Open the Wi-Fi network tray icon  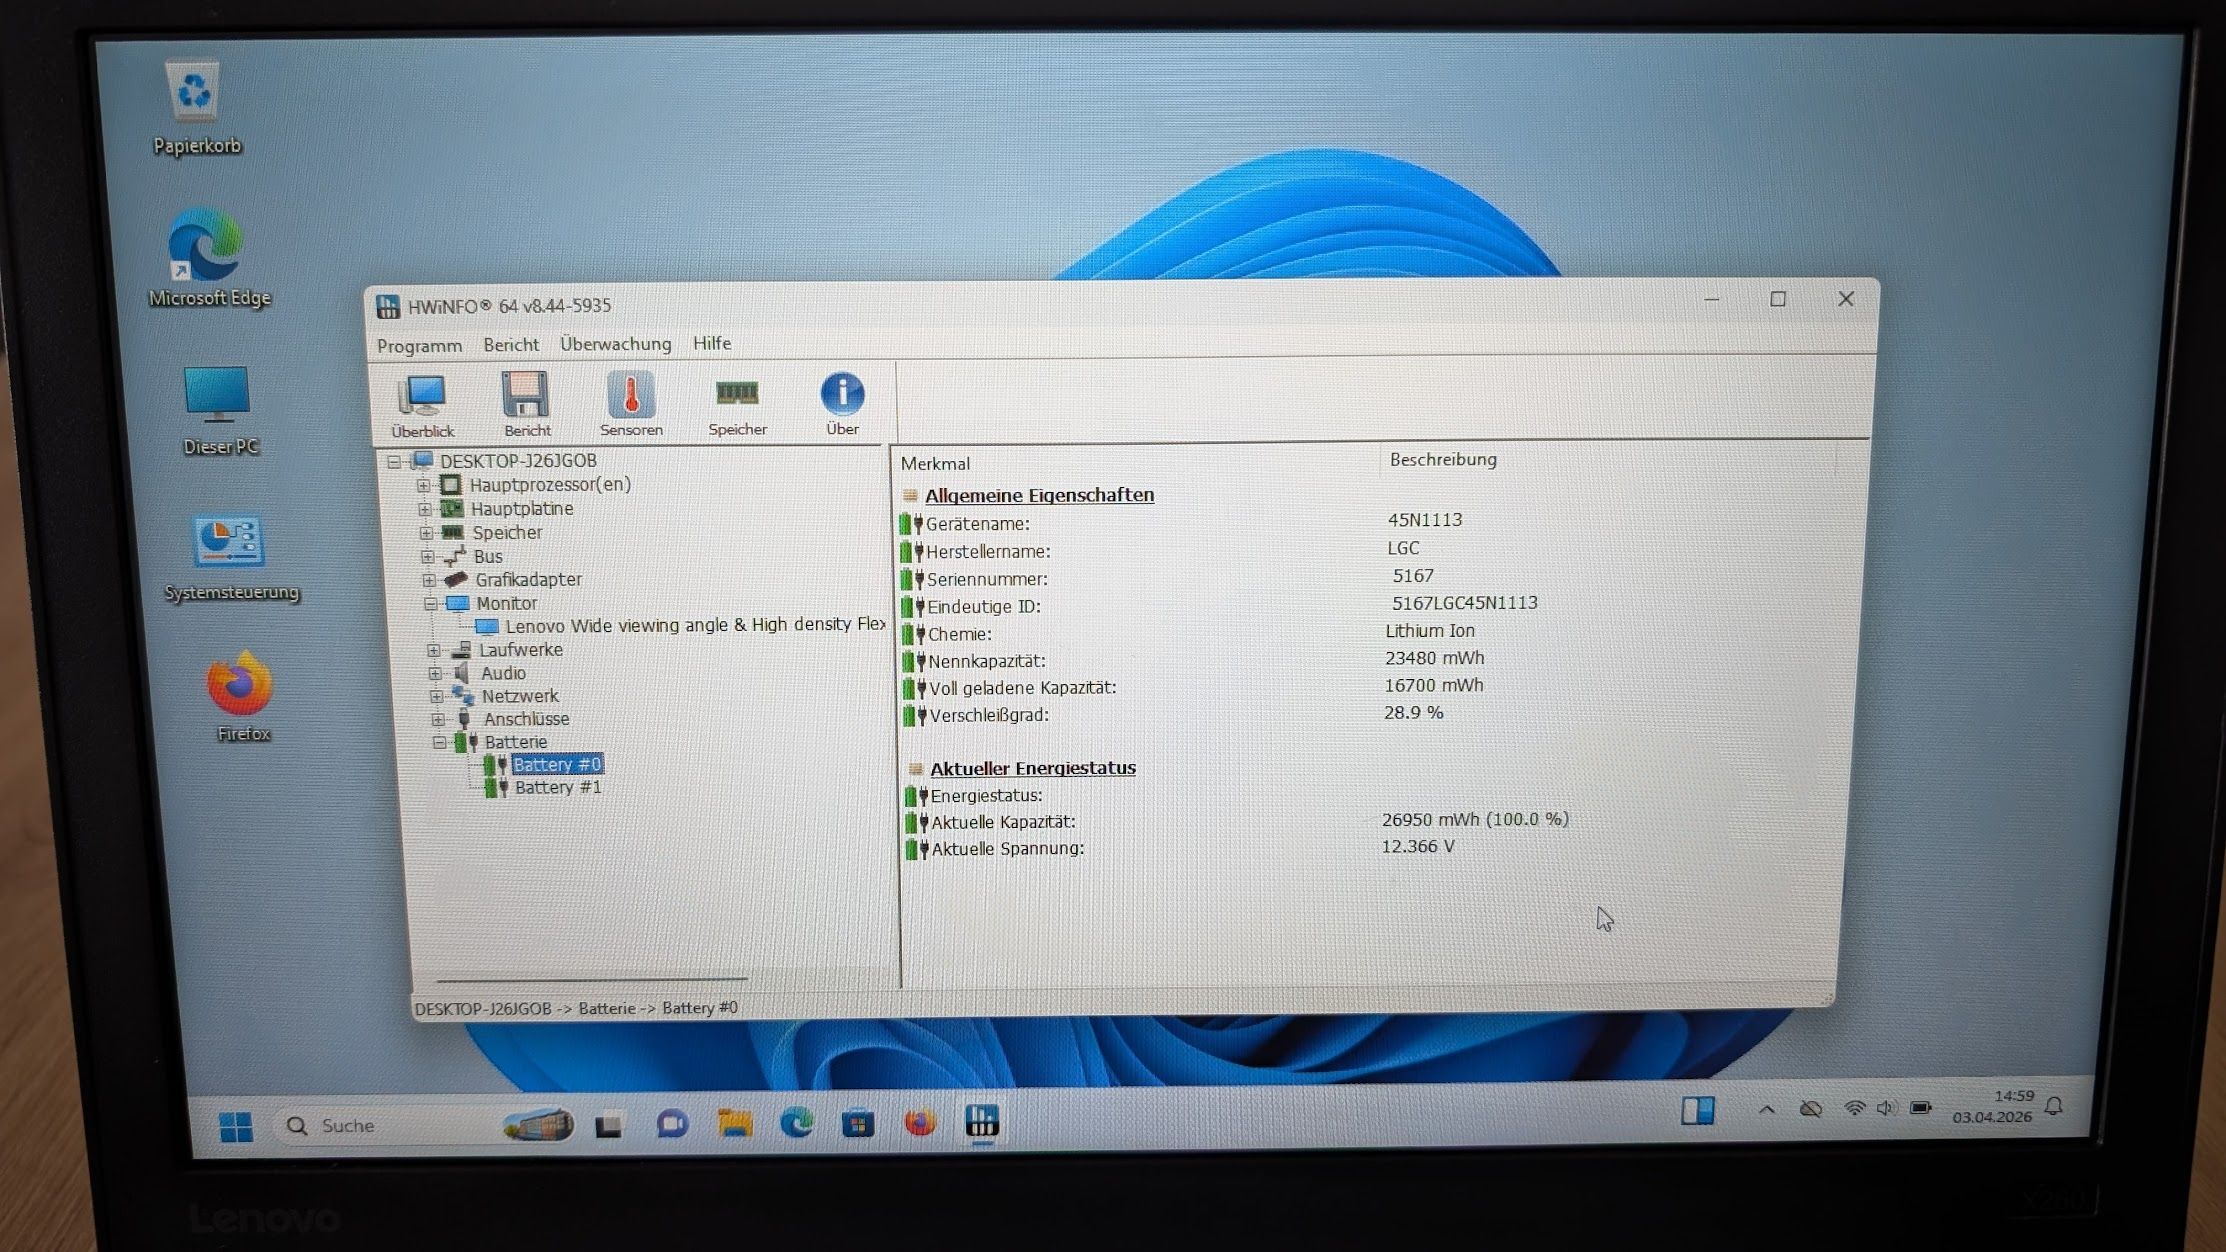[x=1854, y=1108]
